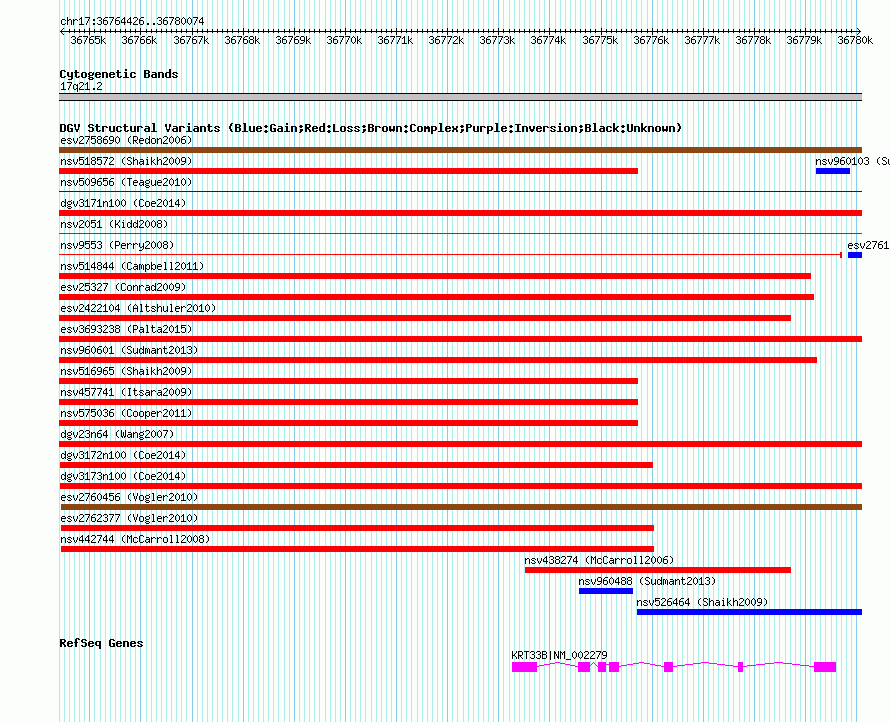
Task: Click the red nsv514844 (Campbell2011) variant bar
Action: click(x=435, y=276)
